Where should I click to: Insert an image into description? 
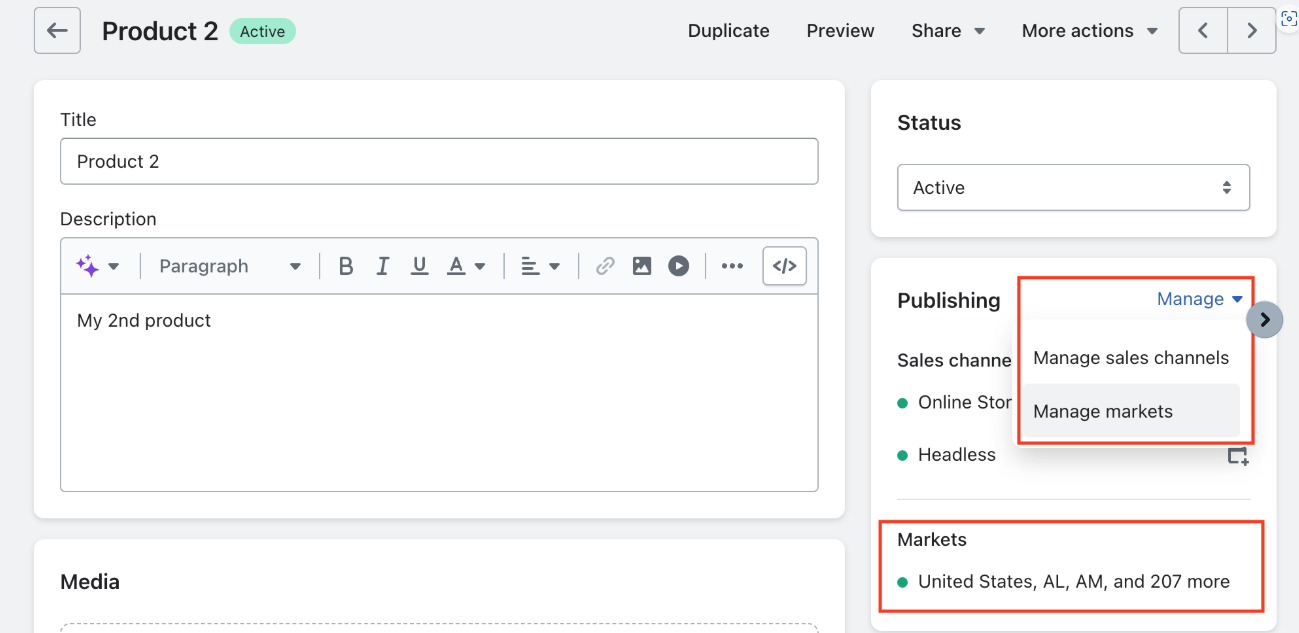pyautogui.click(x=641, y=266)
